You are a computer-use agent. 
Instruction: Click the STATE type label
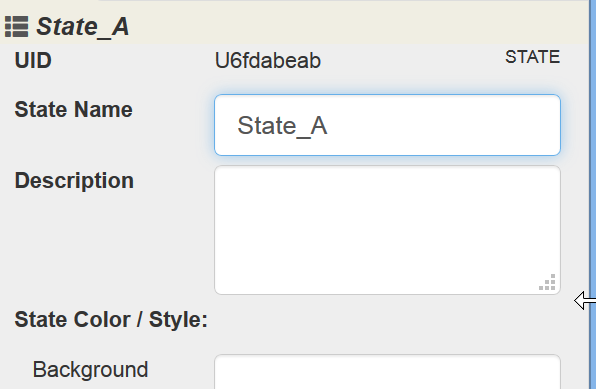point(532,57)
